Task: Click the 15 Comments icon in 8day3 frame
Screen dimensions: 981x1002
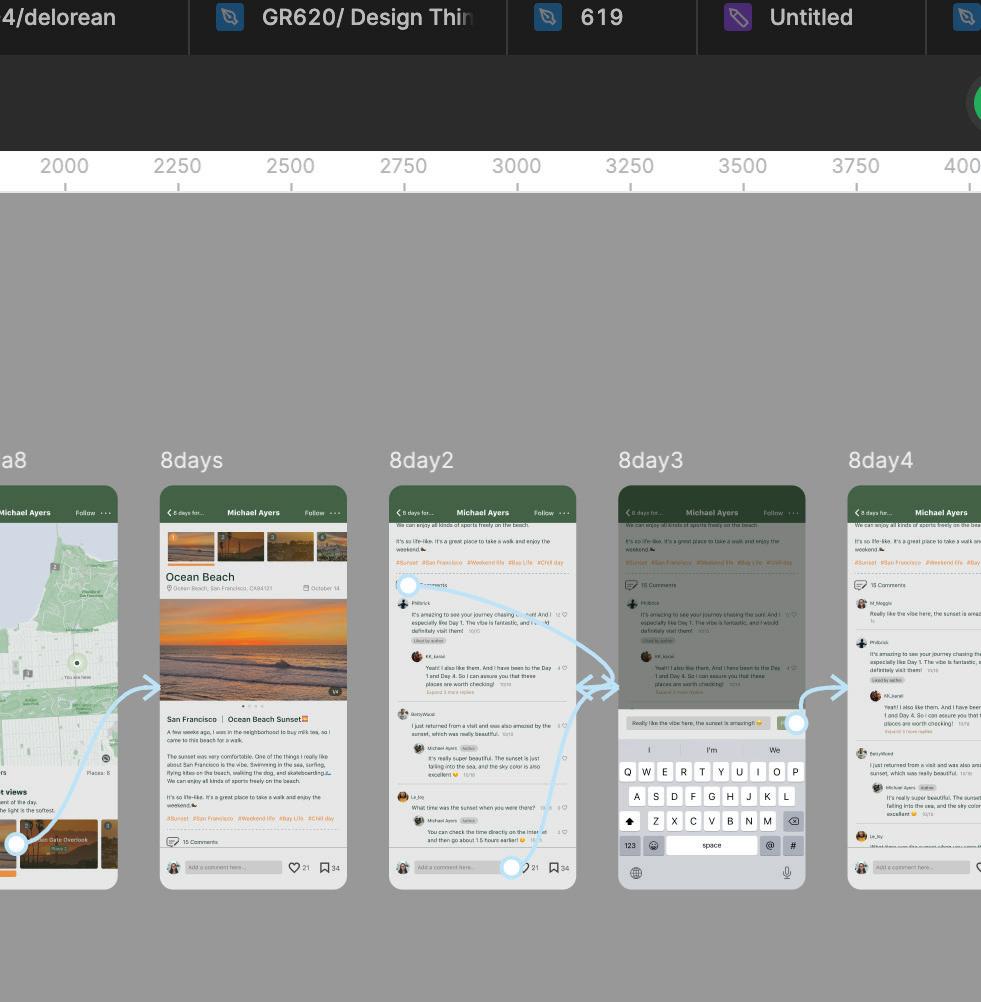Action: coord(631,585)
